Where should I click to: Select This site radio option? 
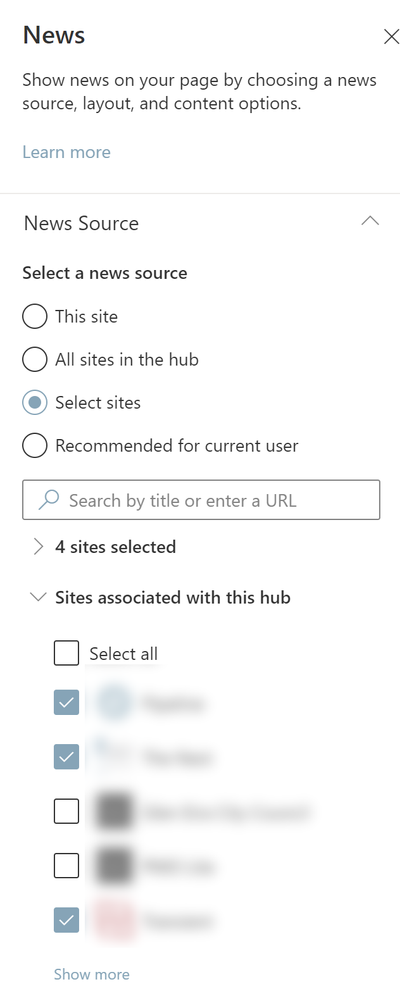[35, 316]
